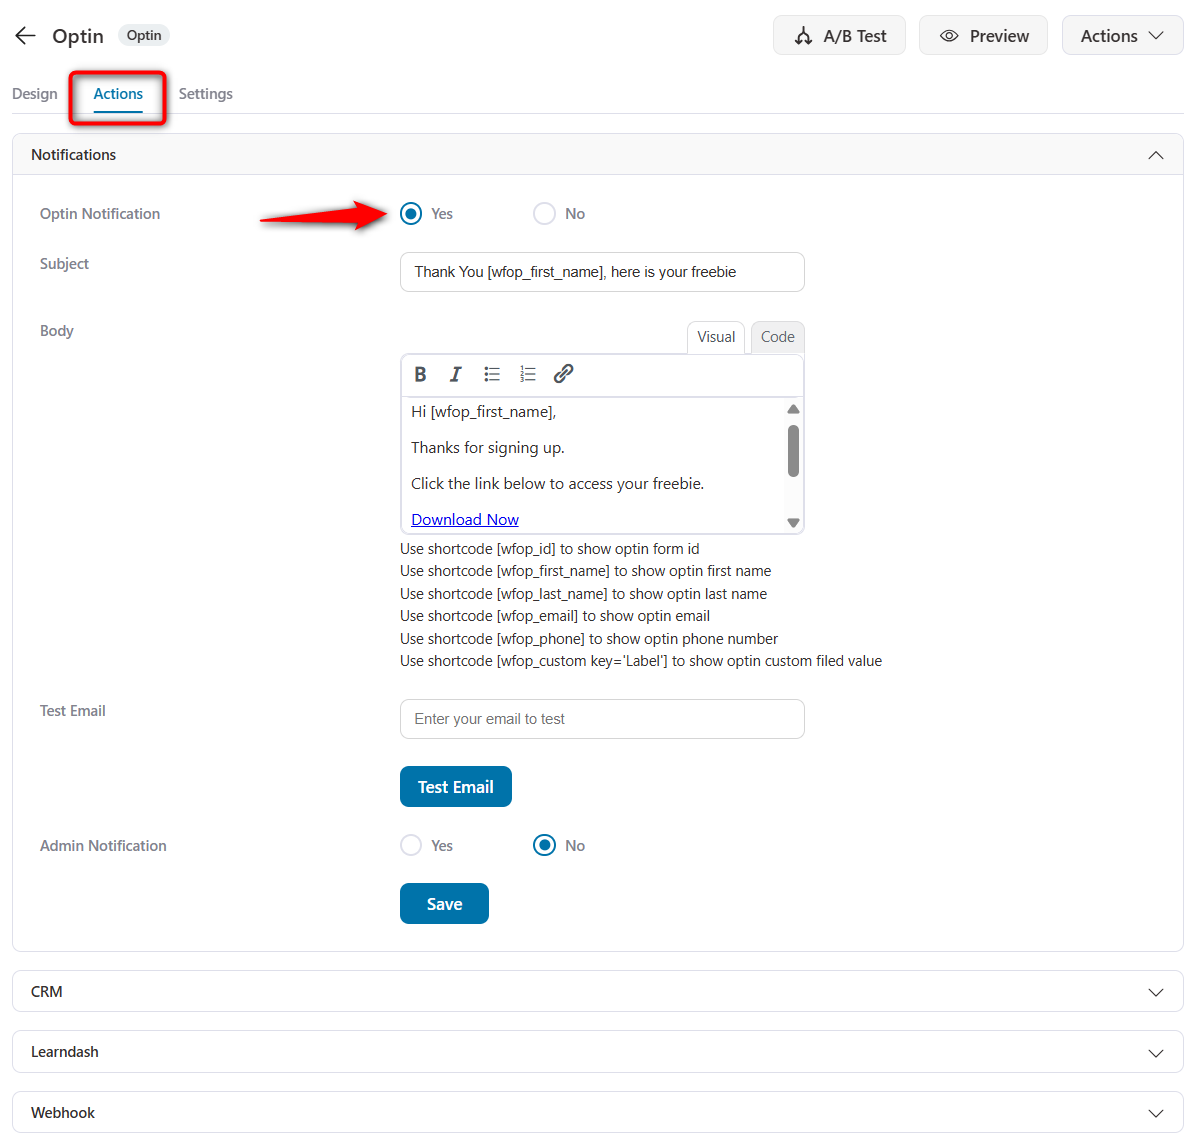Select Yes for Optin Notification
The height and width of the screenshot is (1146, 1196).
(411, 214)
